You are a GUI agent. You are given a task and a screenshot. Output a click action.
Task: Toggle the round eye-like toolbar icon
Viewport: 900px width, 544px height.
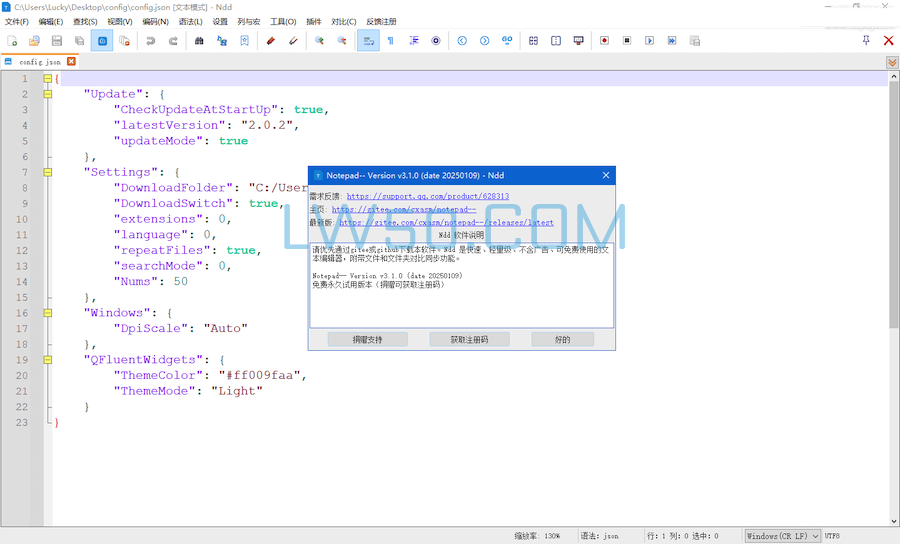click(436, 41)
